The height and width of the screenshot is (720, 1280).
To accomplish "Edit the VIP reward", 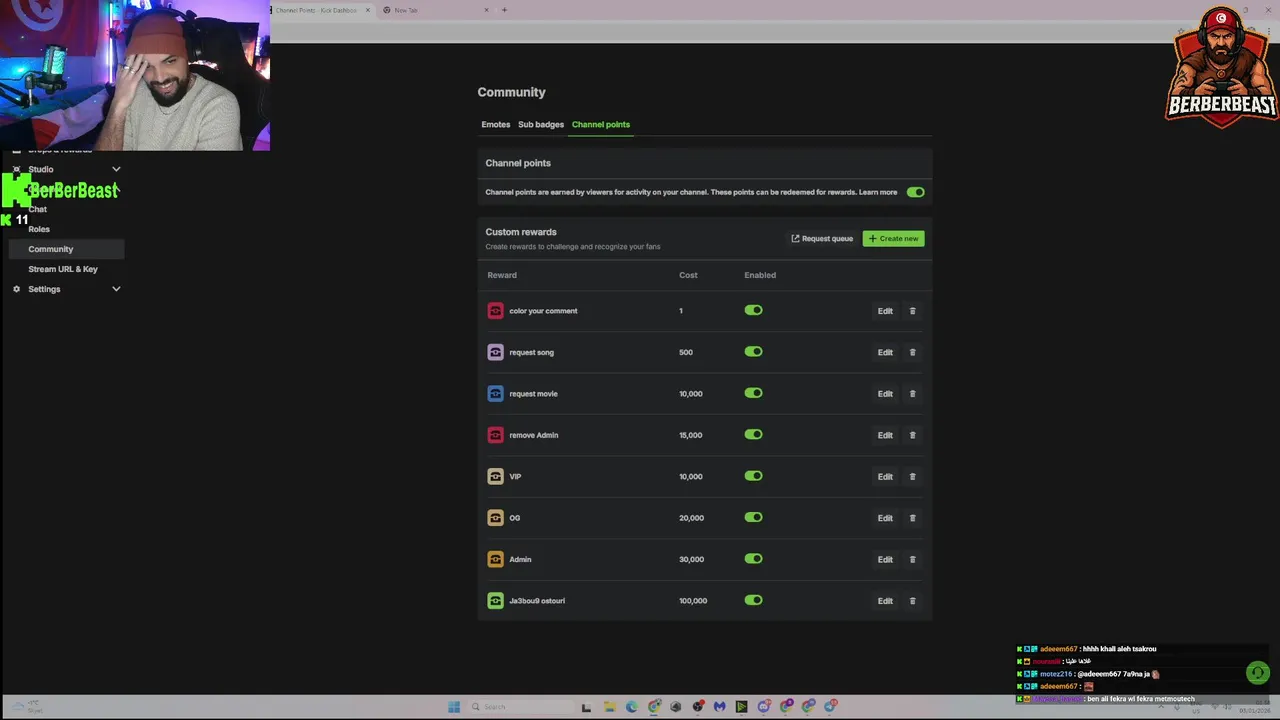I will [x=885, y=477].
